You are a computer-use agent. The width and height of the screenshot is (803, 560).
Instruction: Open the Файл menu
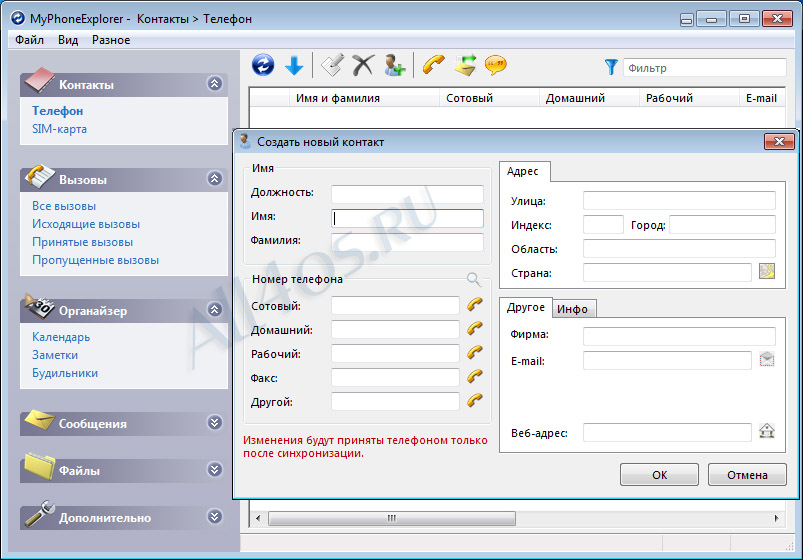point(29,40)
